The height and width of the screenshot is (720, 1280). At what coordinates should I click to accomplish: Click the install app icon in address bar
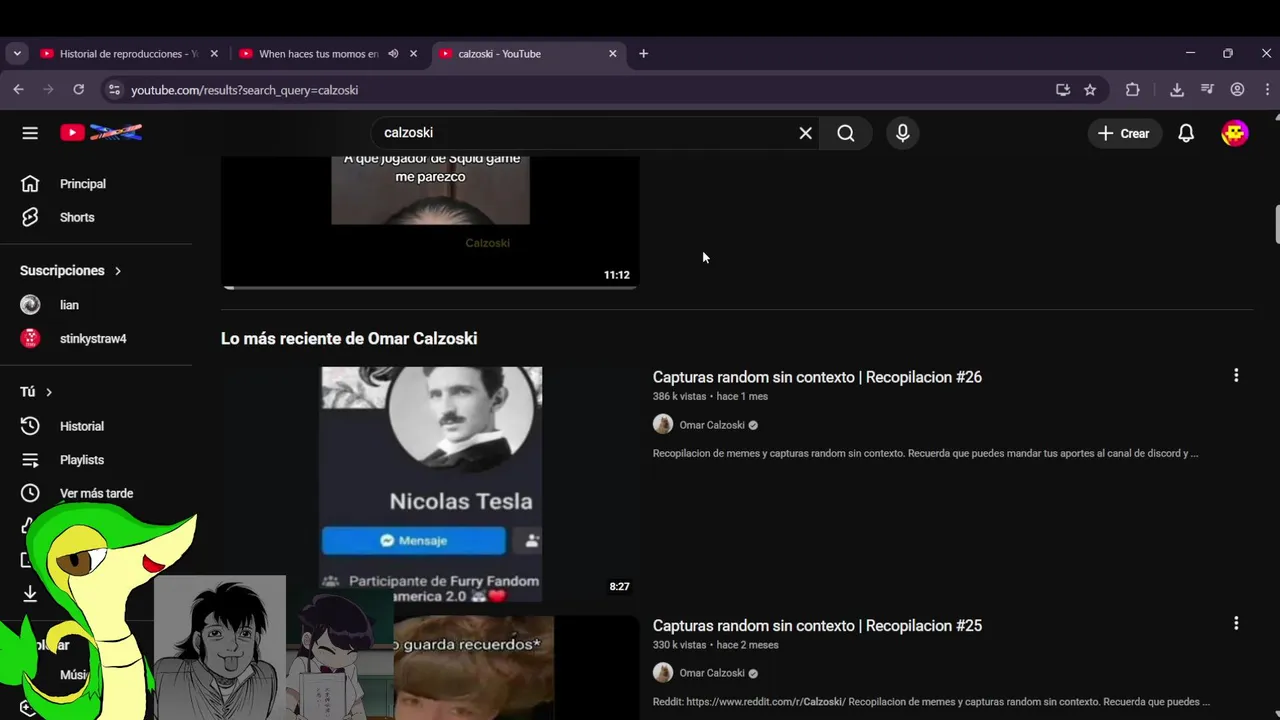(1063, 90)
